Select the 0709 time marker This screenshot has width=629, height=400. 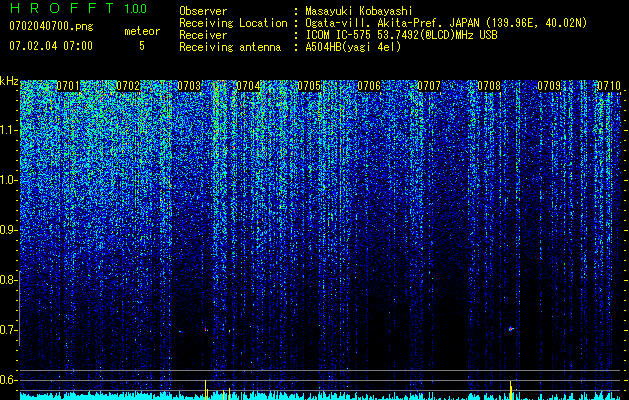(549, 86)
